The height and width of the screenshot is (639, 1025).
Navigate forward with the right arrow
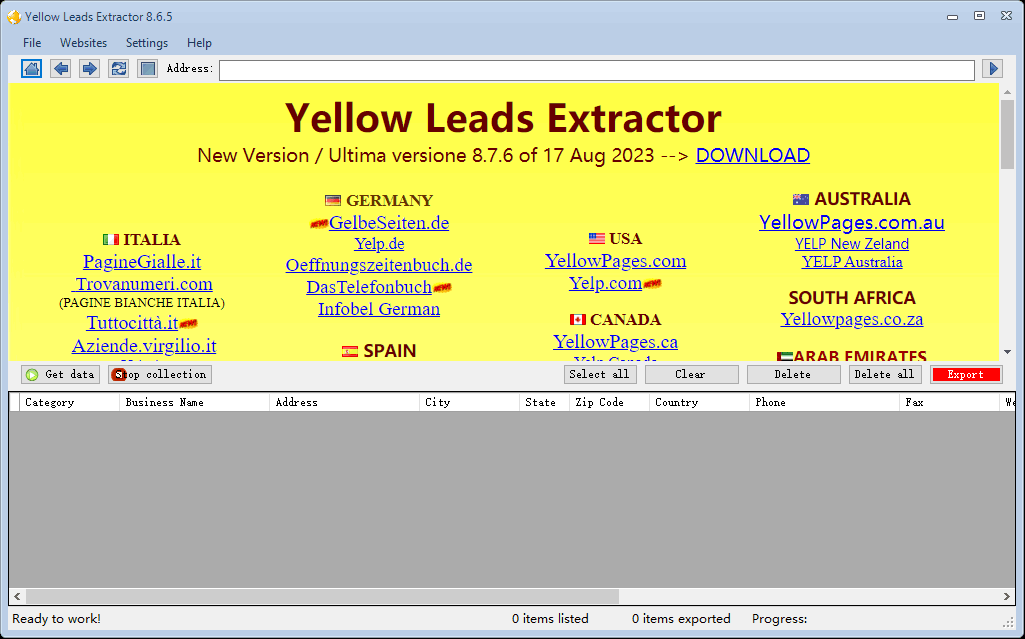(90, 69)
